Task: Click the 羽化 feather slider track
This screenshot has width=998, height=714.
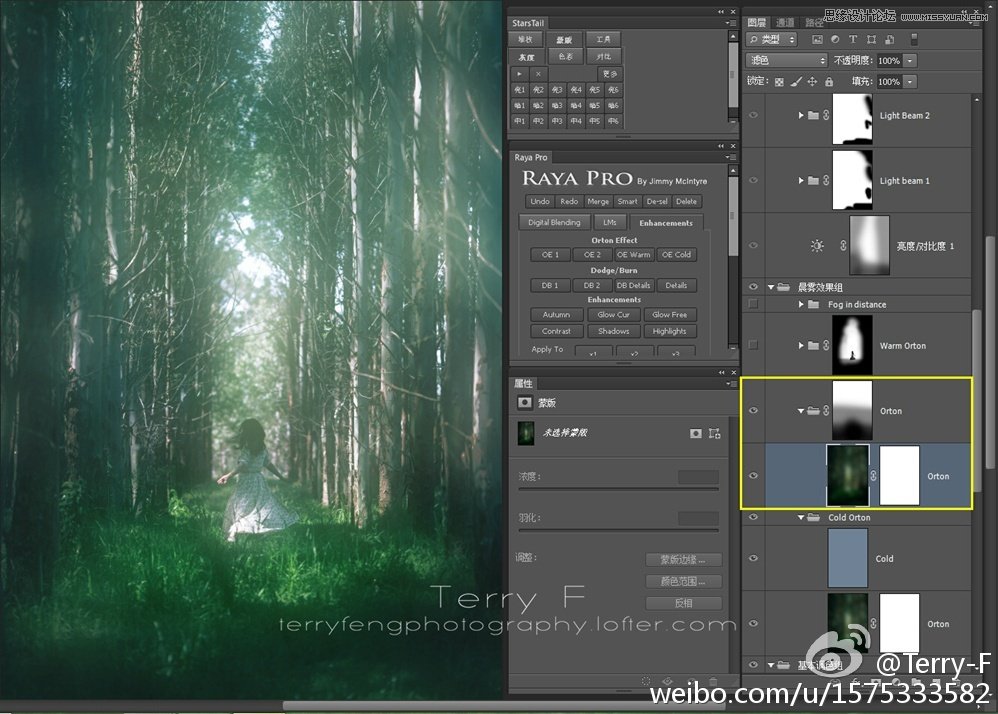Action: pos(618,529)
